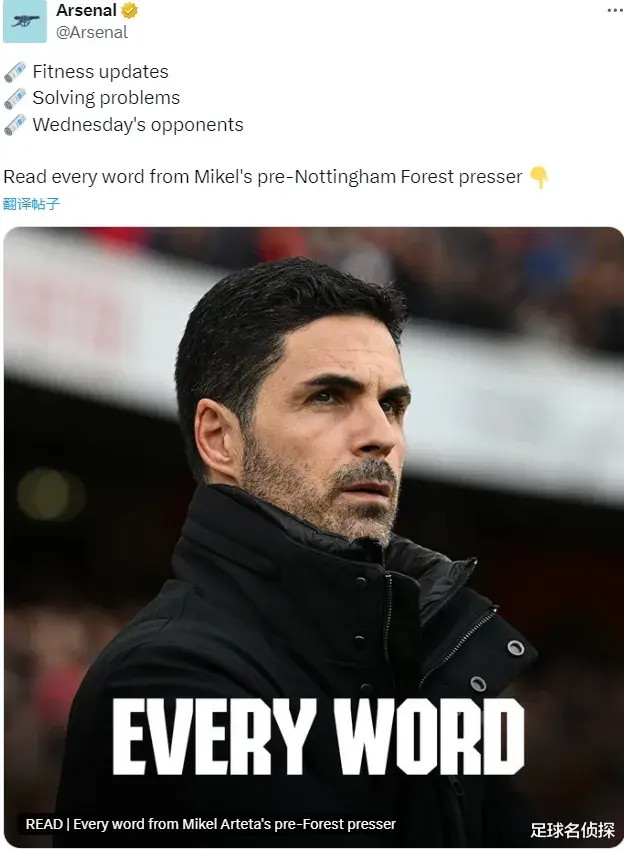Click newspaper emoji beside Solving problems
Image resolution: width=624 pixels, height=850 pixels.
click(x=15, y=98)
